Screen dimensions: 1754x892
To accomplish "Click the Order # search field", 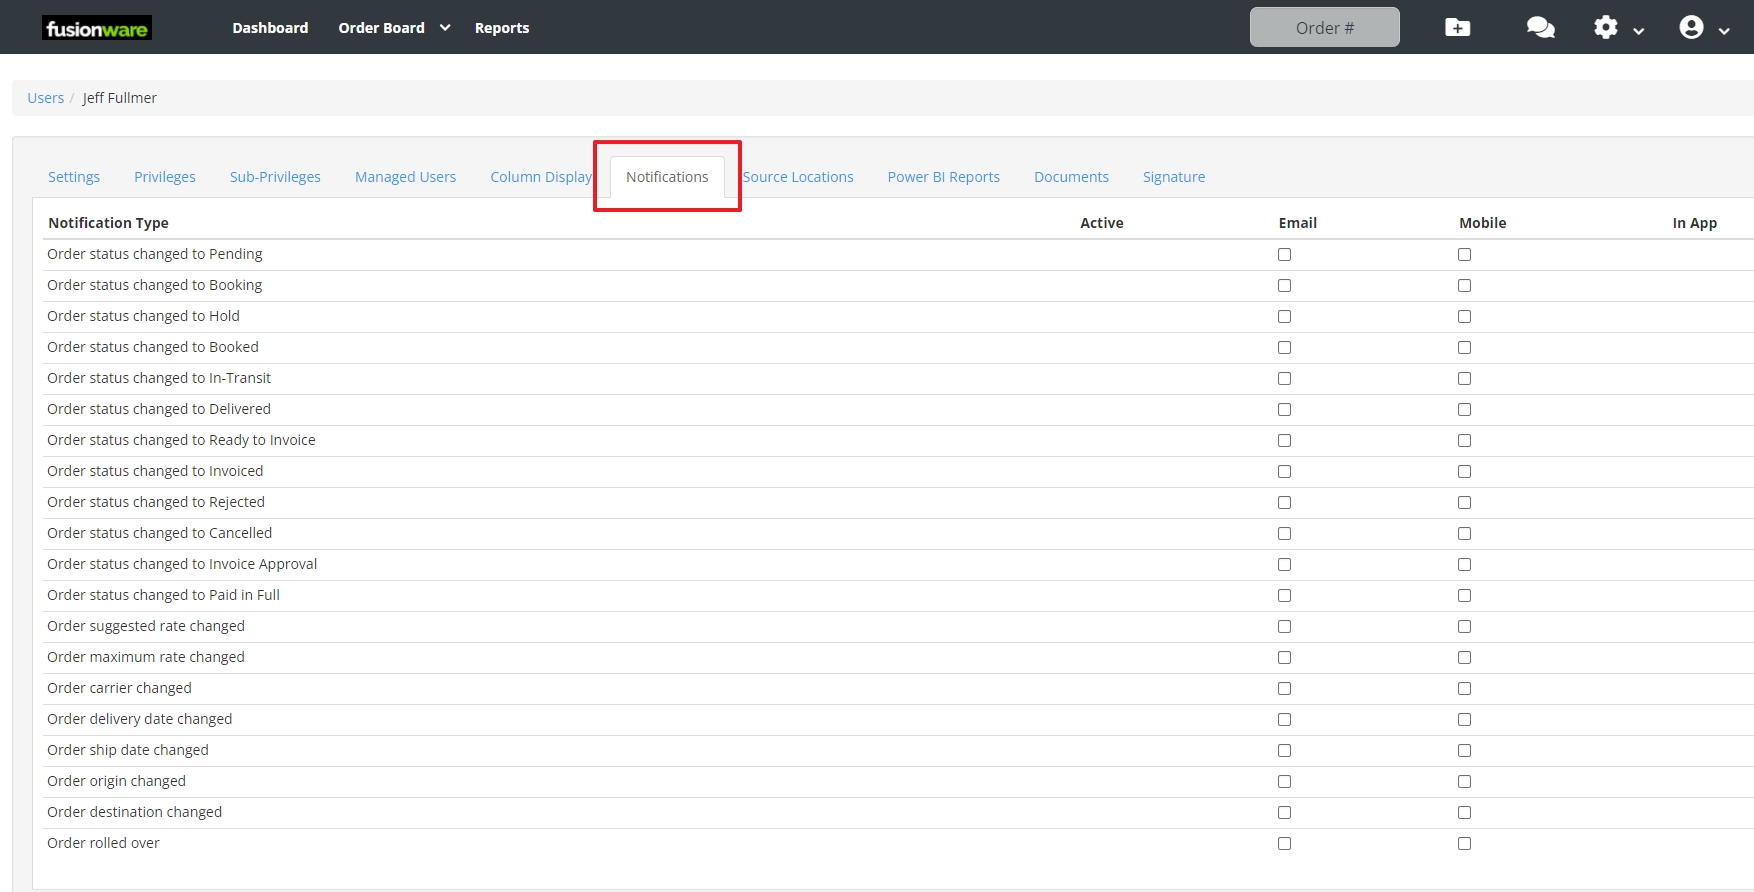I will click(x=1324, y=28).
